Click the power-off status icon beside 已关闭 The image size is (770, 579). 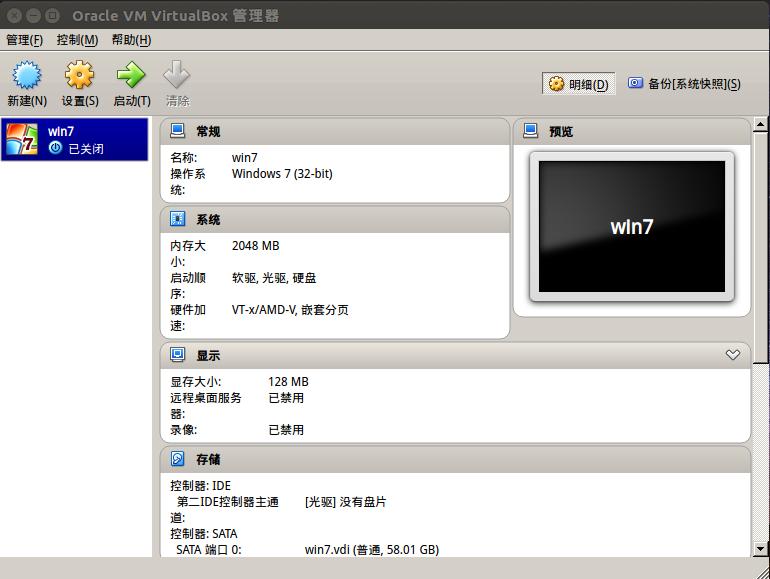(x=55, y=147)
